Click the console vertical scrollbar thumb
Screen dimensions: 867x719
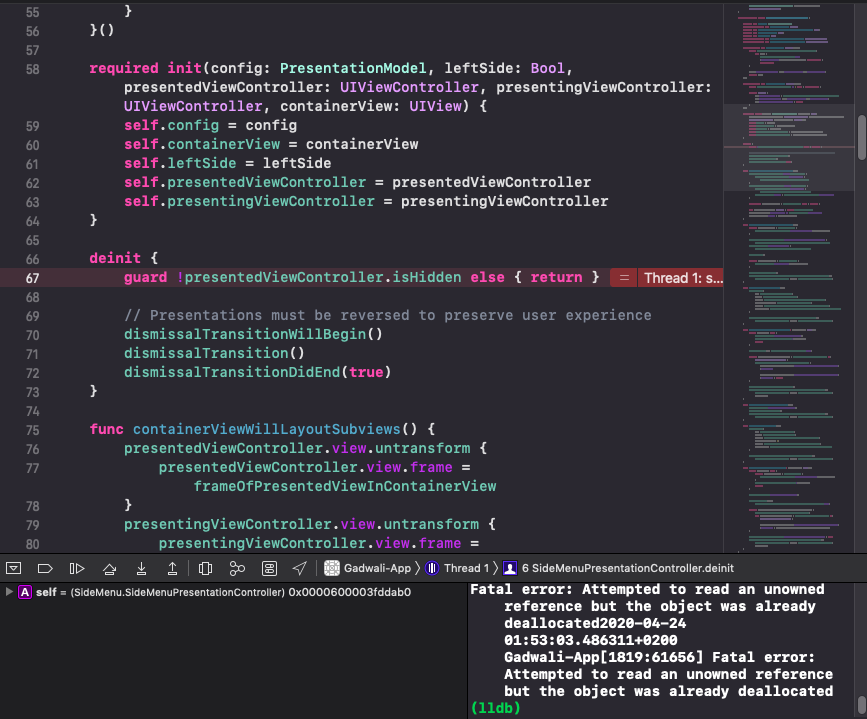point(861,706)
